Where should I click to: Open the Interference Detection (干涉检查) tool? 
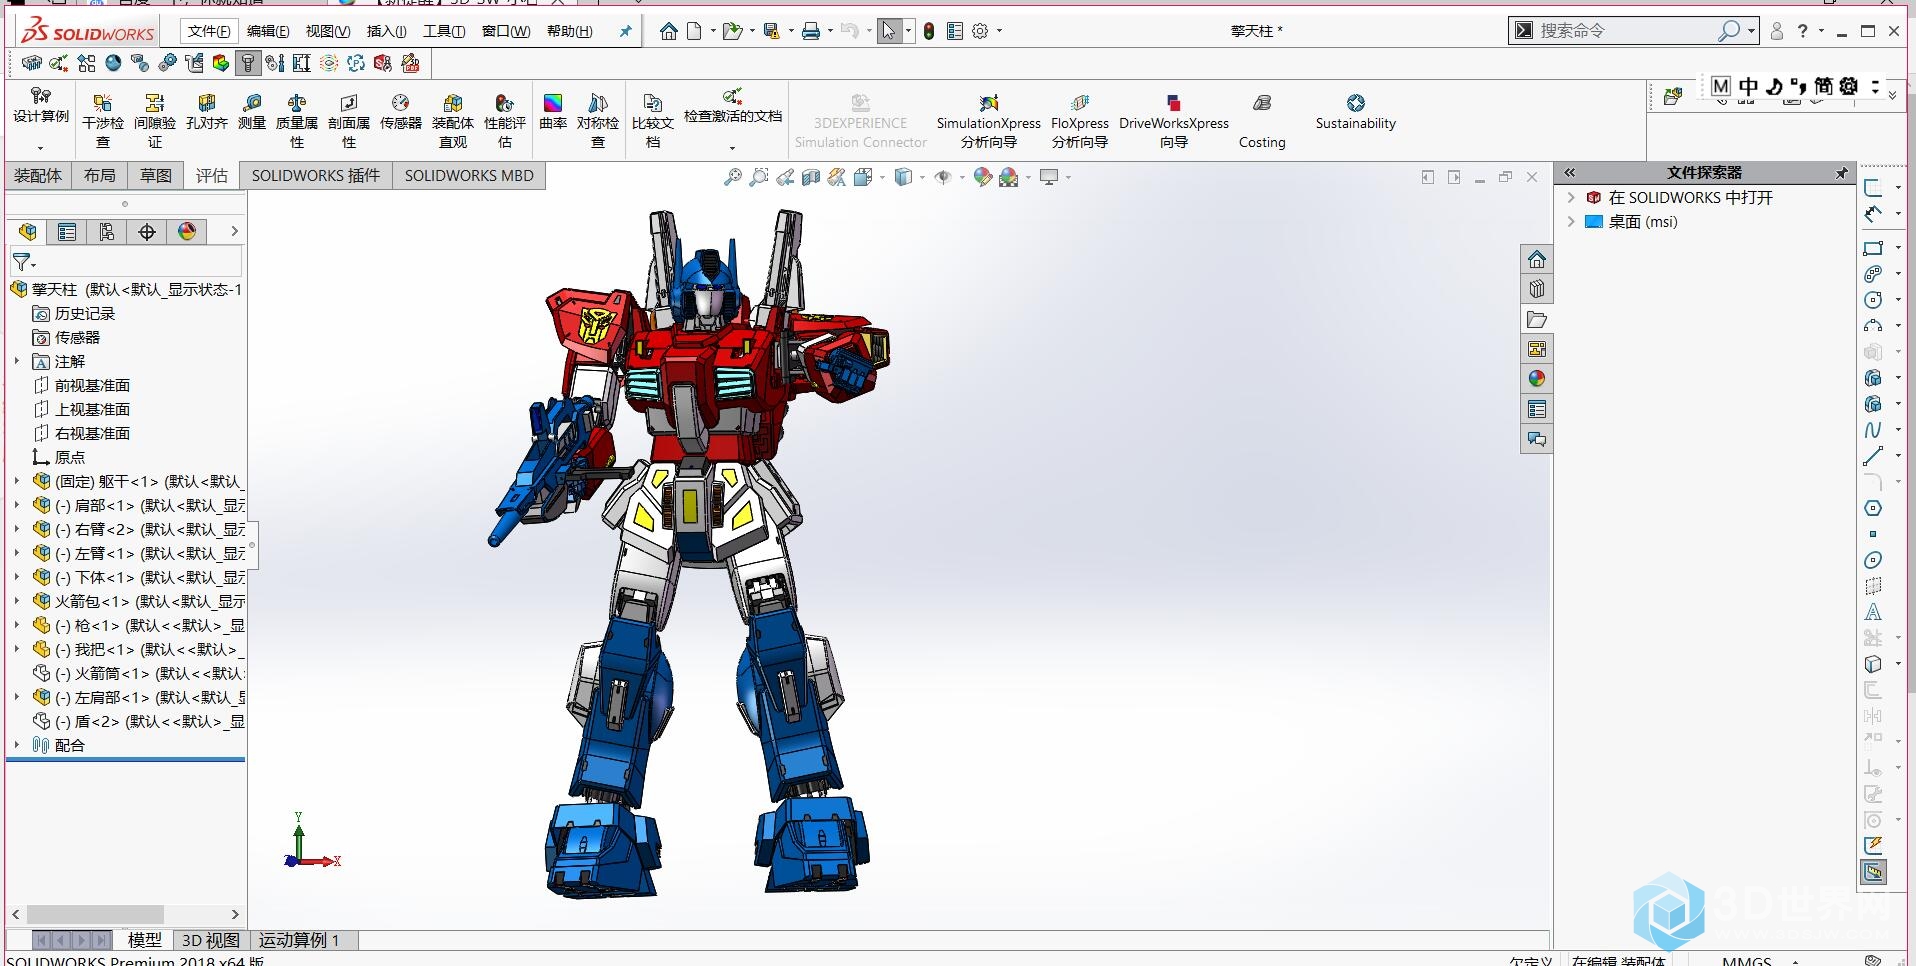(x=103, y=119)
